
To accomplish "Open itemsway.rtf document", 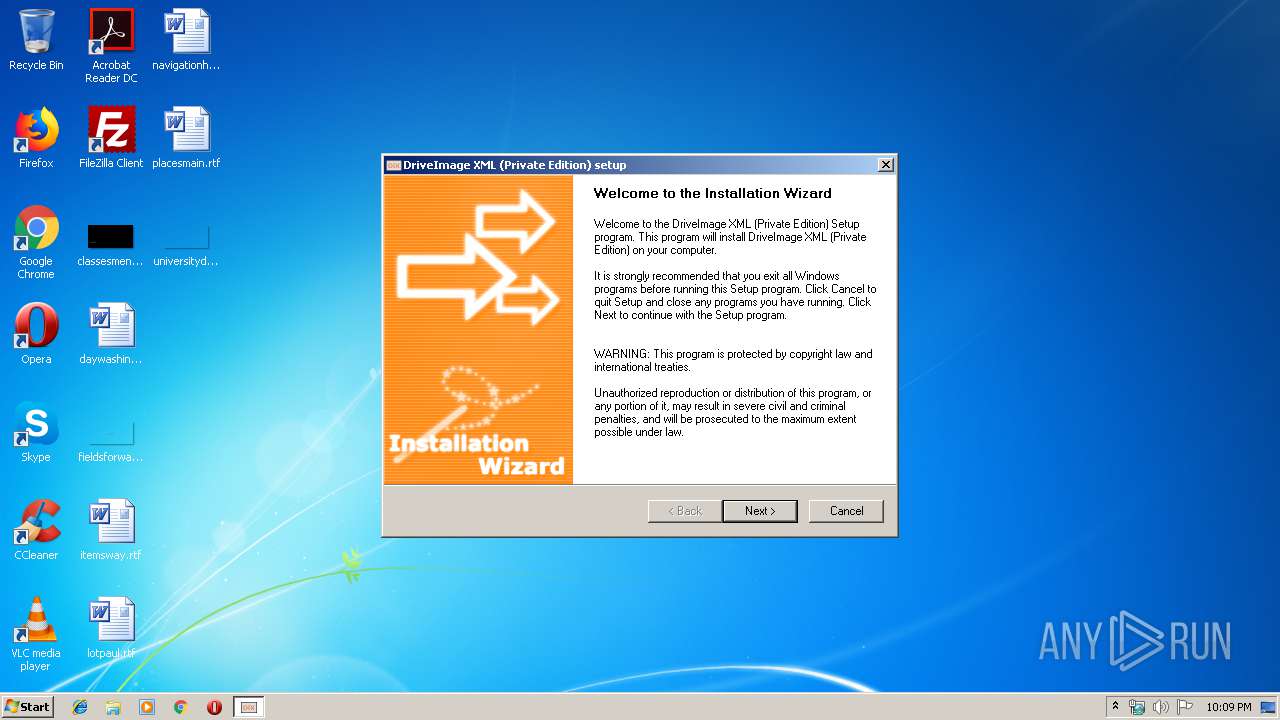I will (111, 530).
